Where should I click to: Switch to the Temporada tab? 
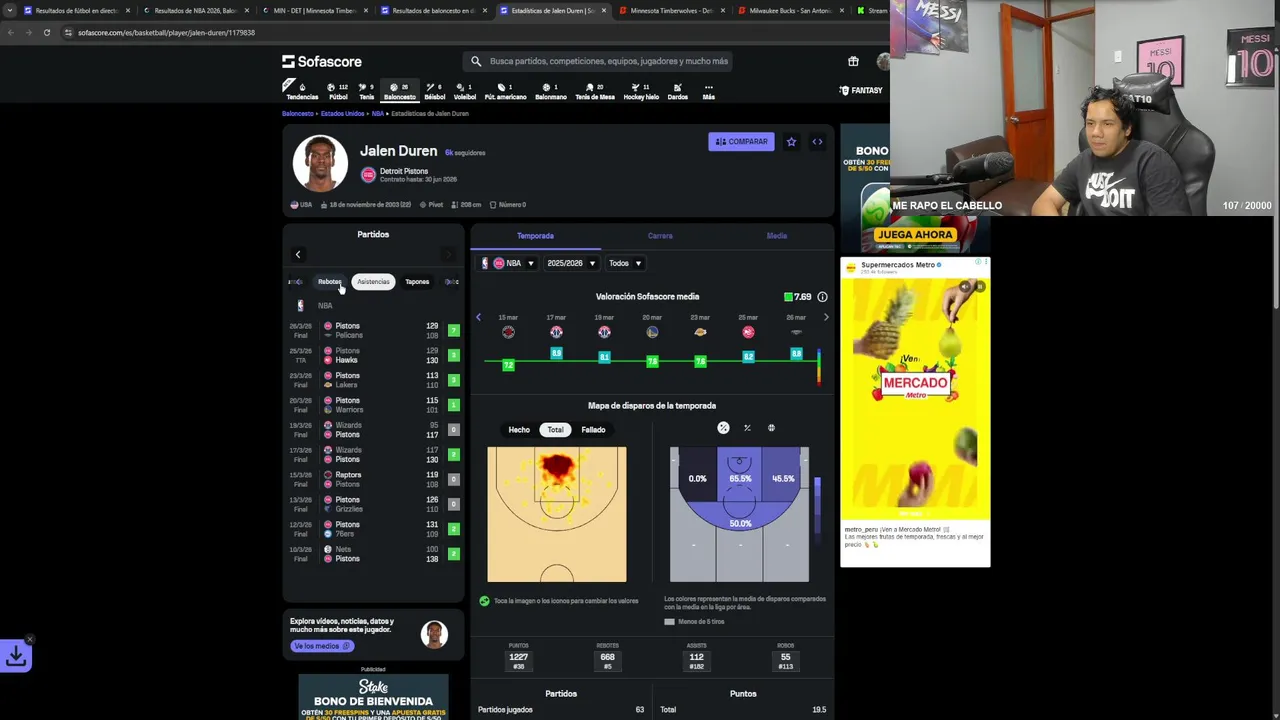(x=535, y=236)
